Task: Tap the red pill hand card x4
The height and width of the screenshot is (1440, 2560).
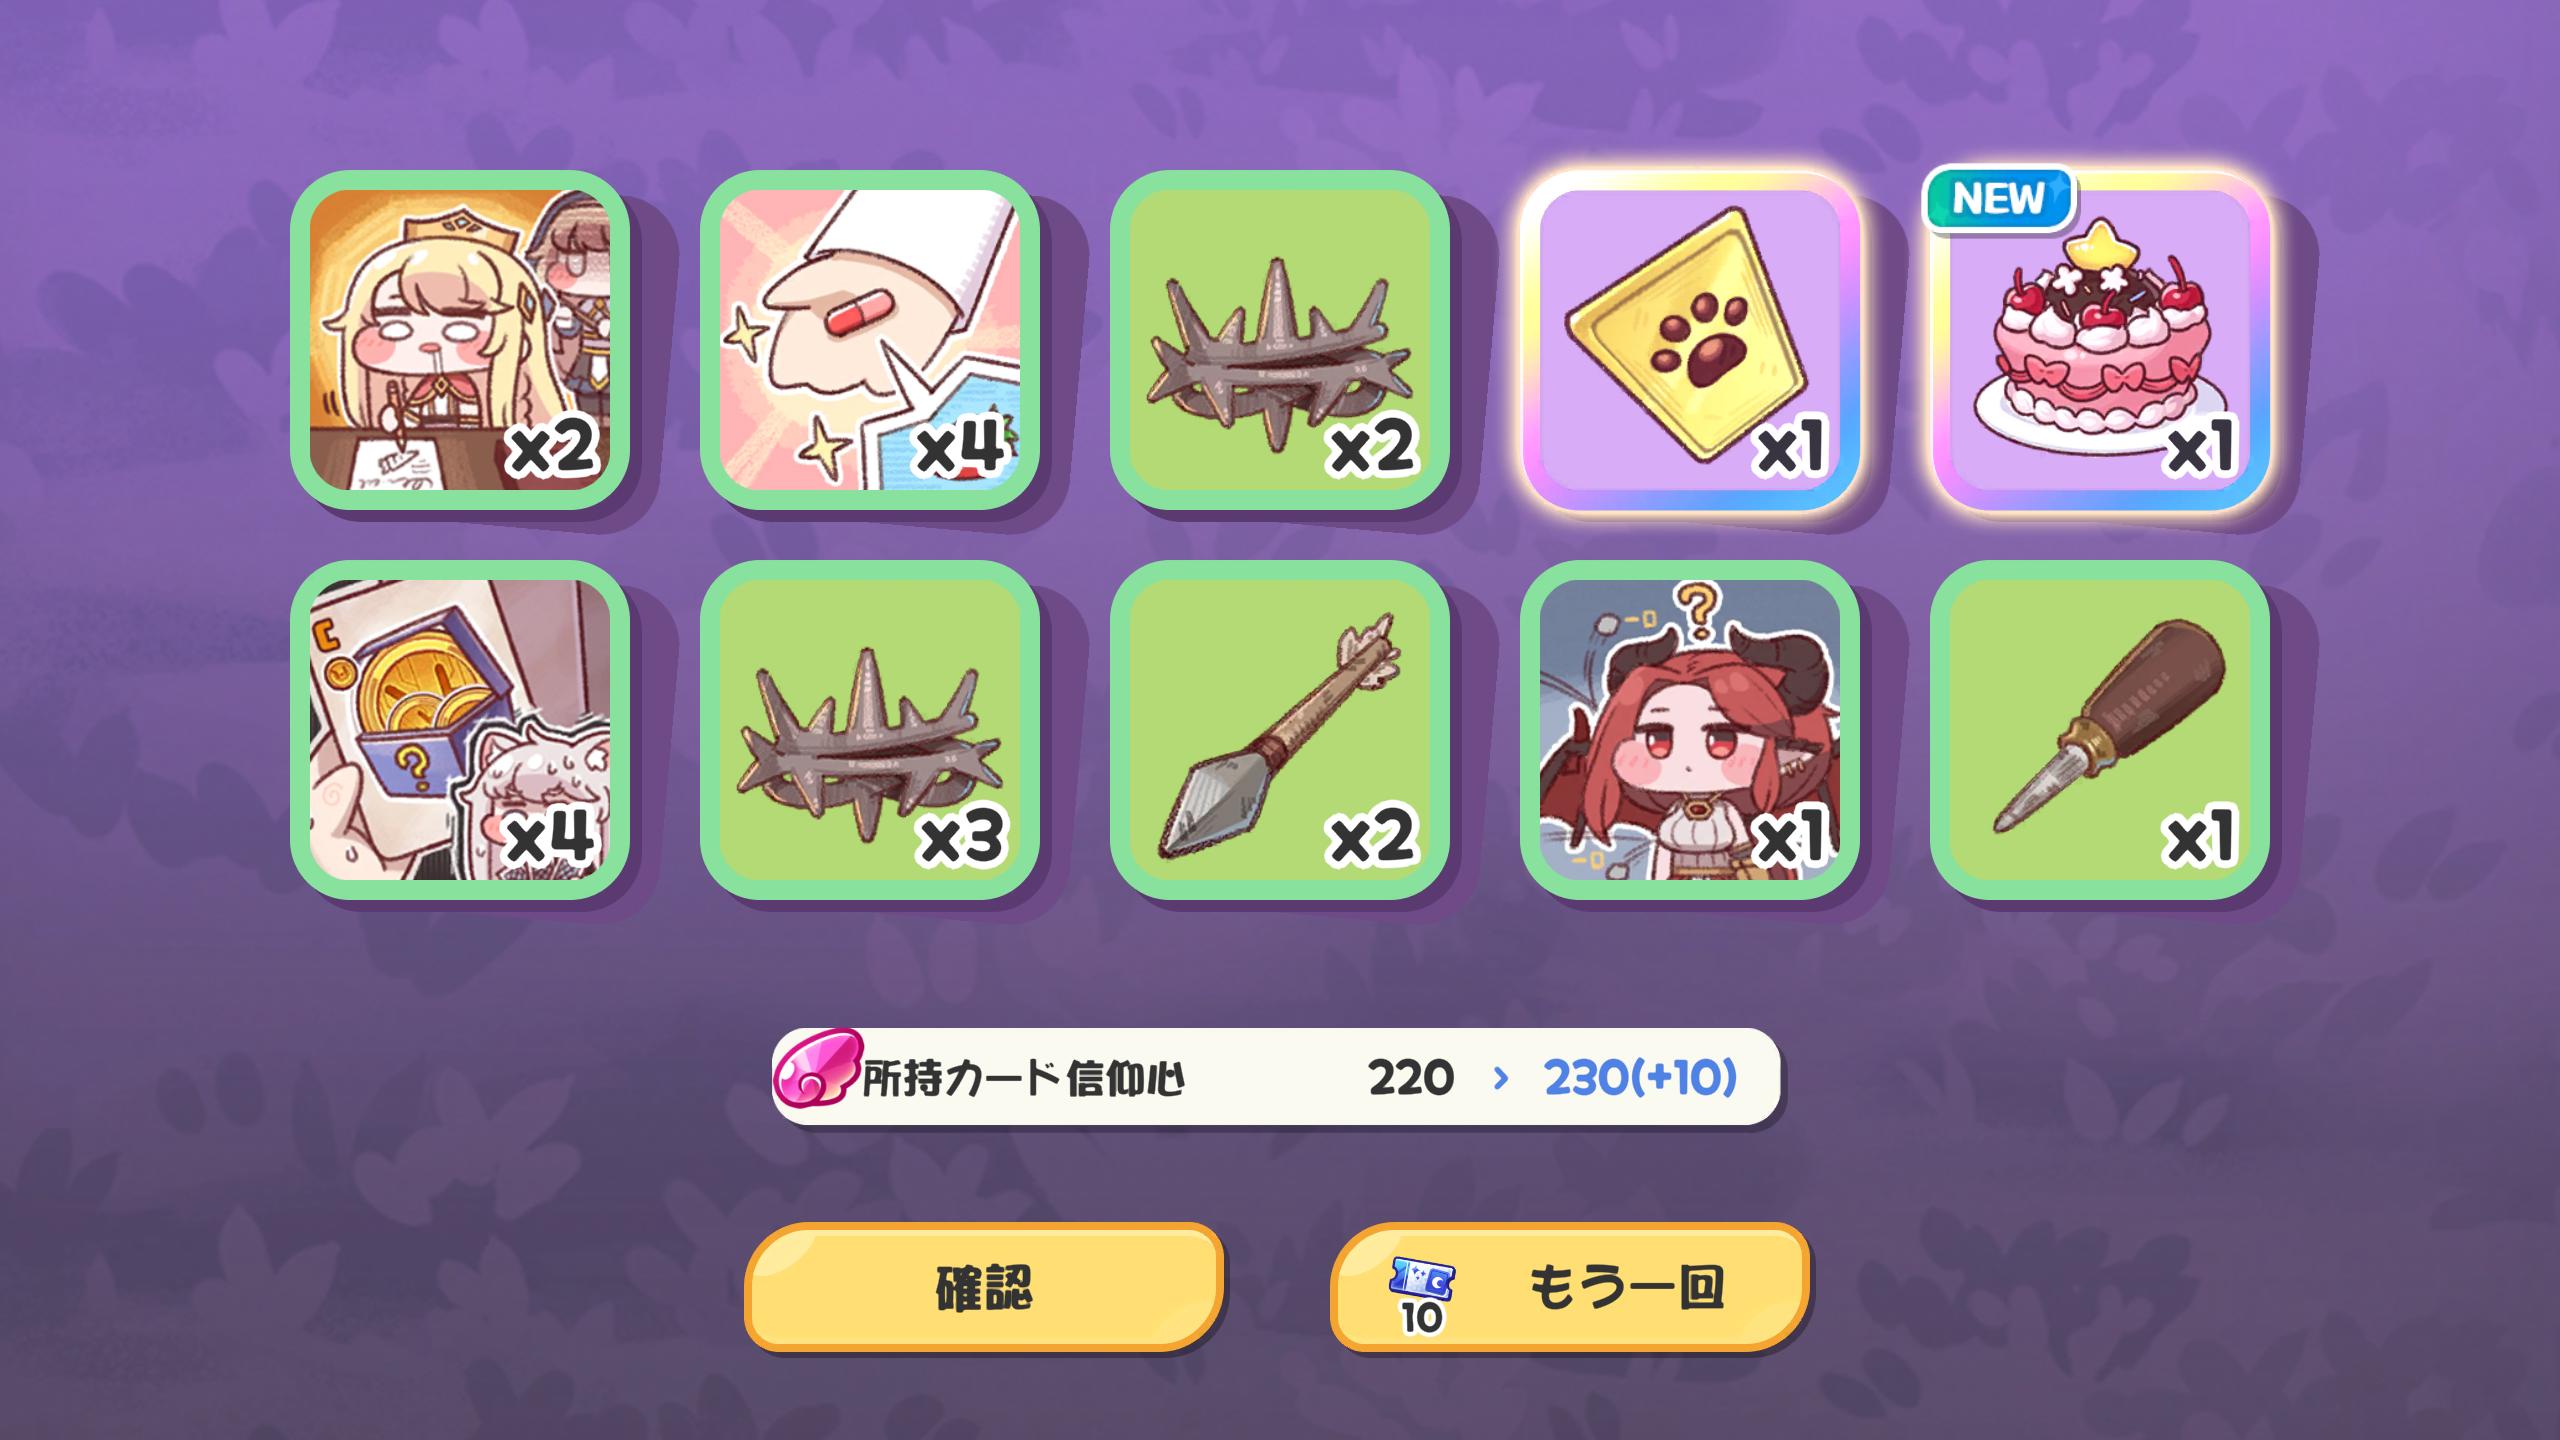Action: (870, 340)
